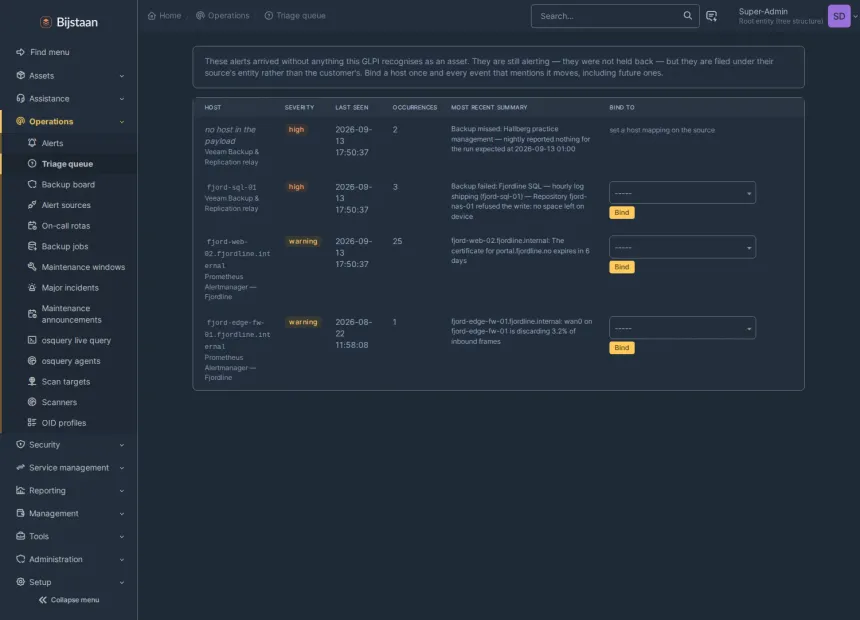This screenshot has width=860, height=620.
Task: Expand the Service management chevron
Action: pyautogui.click(x=122, y=468)
